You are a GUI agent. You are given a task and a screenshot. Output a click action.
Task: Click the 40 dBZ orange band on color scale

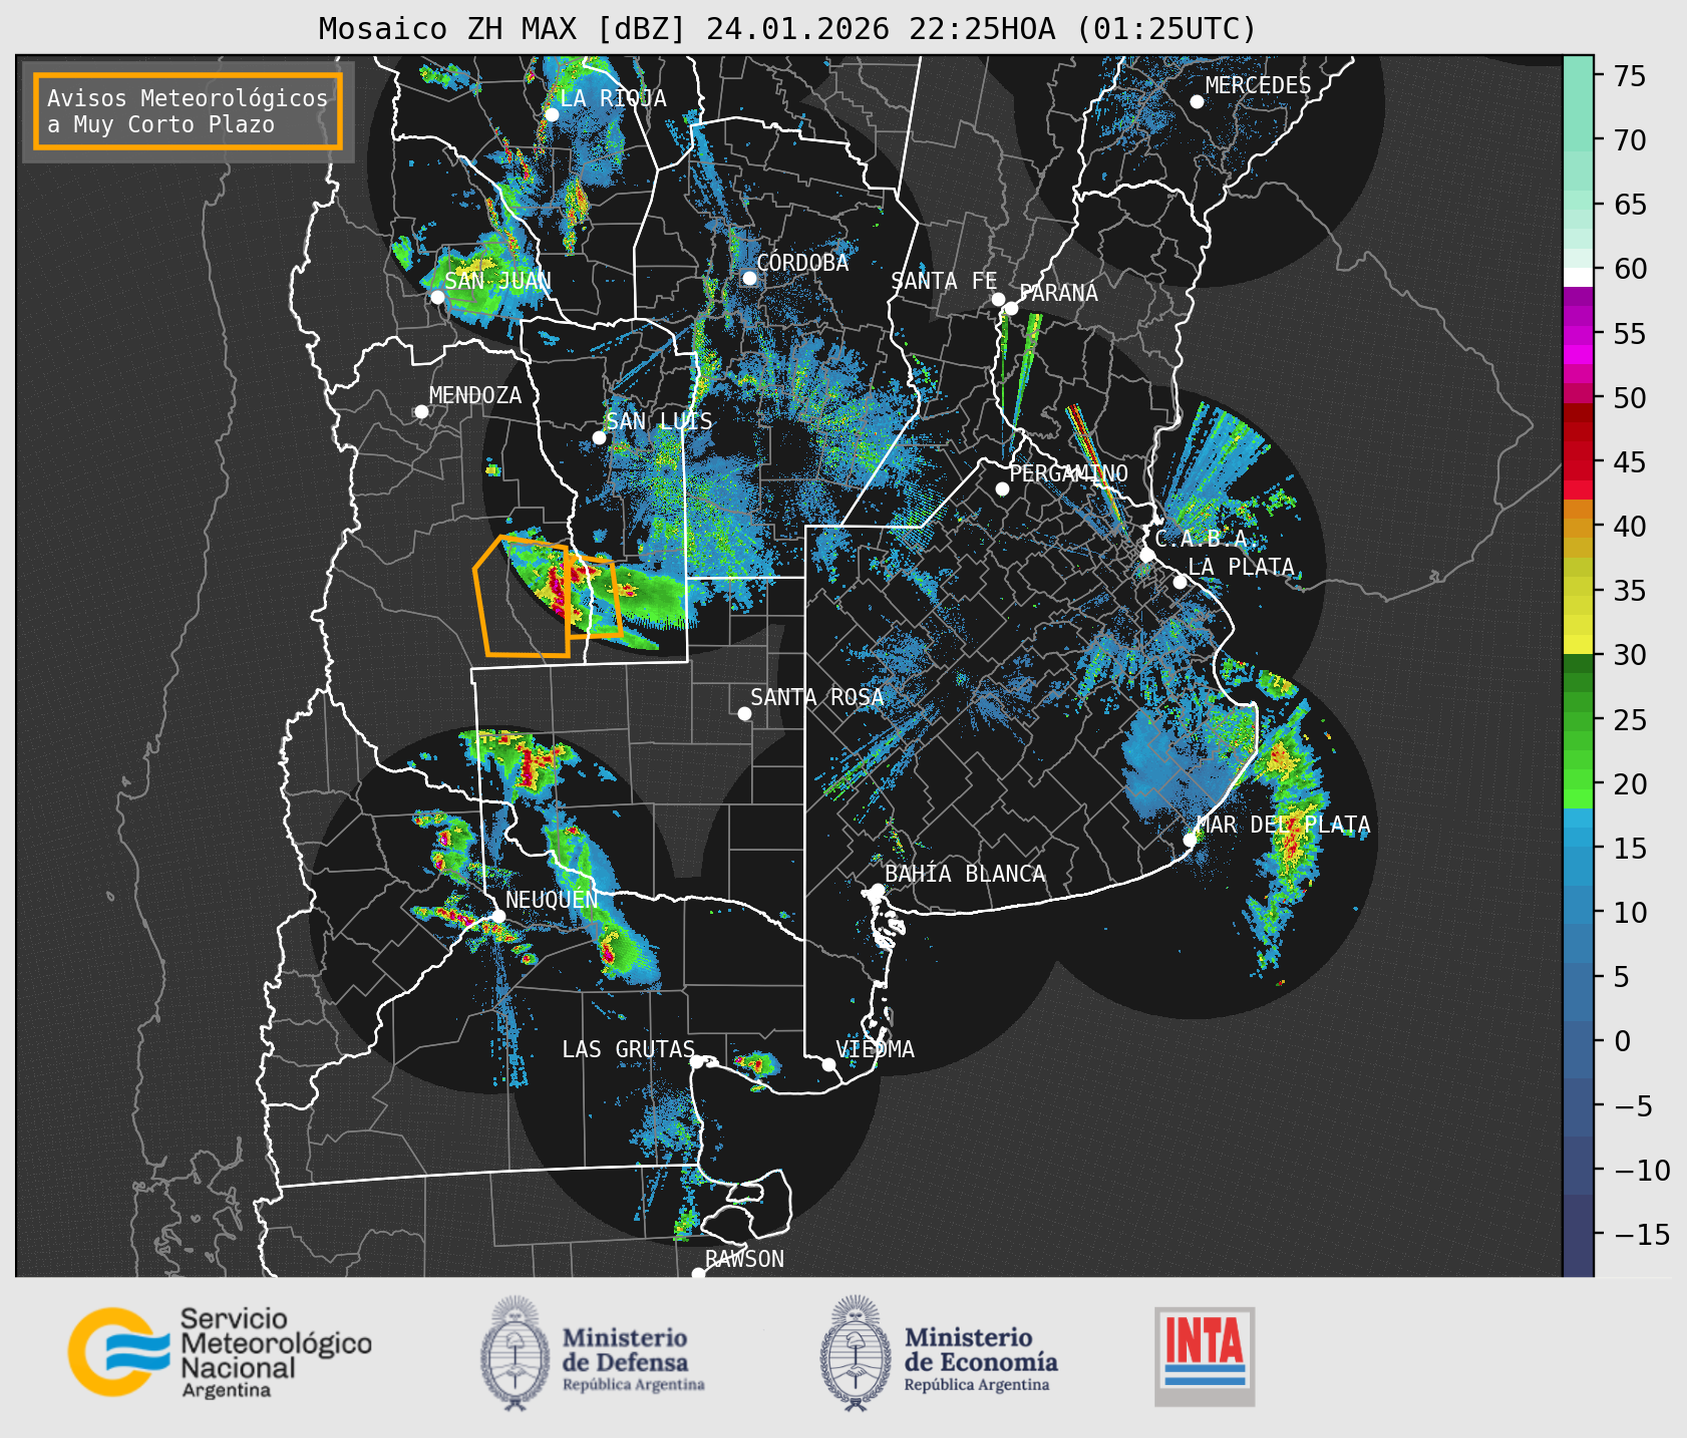click(x=1578, y=527)
